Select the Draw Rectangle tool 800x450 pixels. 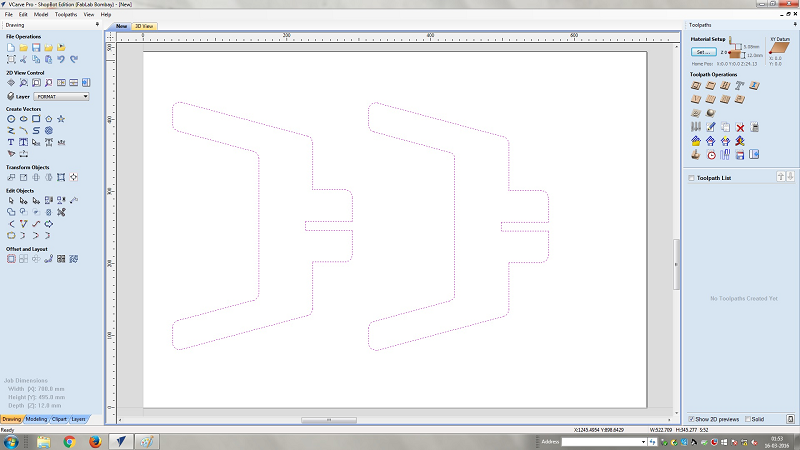click(x=36, y=119)
